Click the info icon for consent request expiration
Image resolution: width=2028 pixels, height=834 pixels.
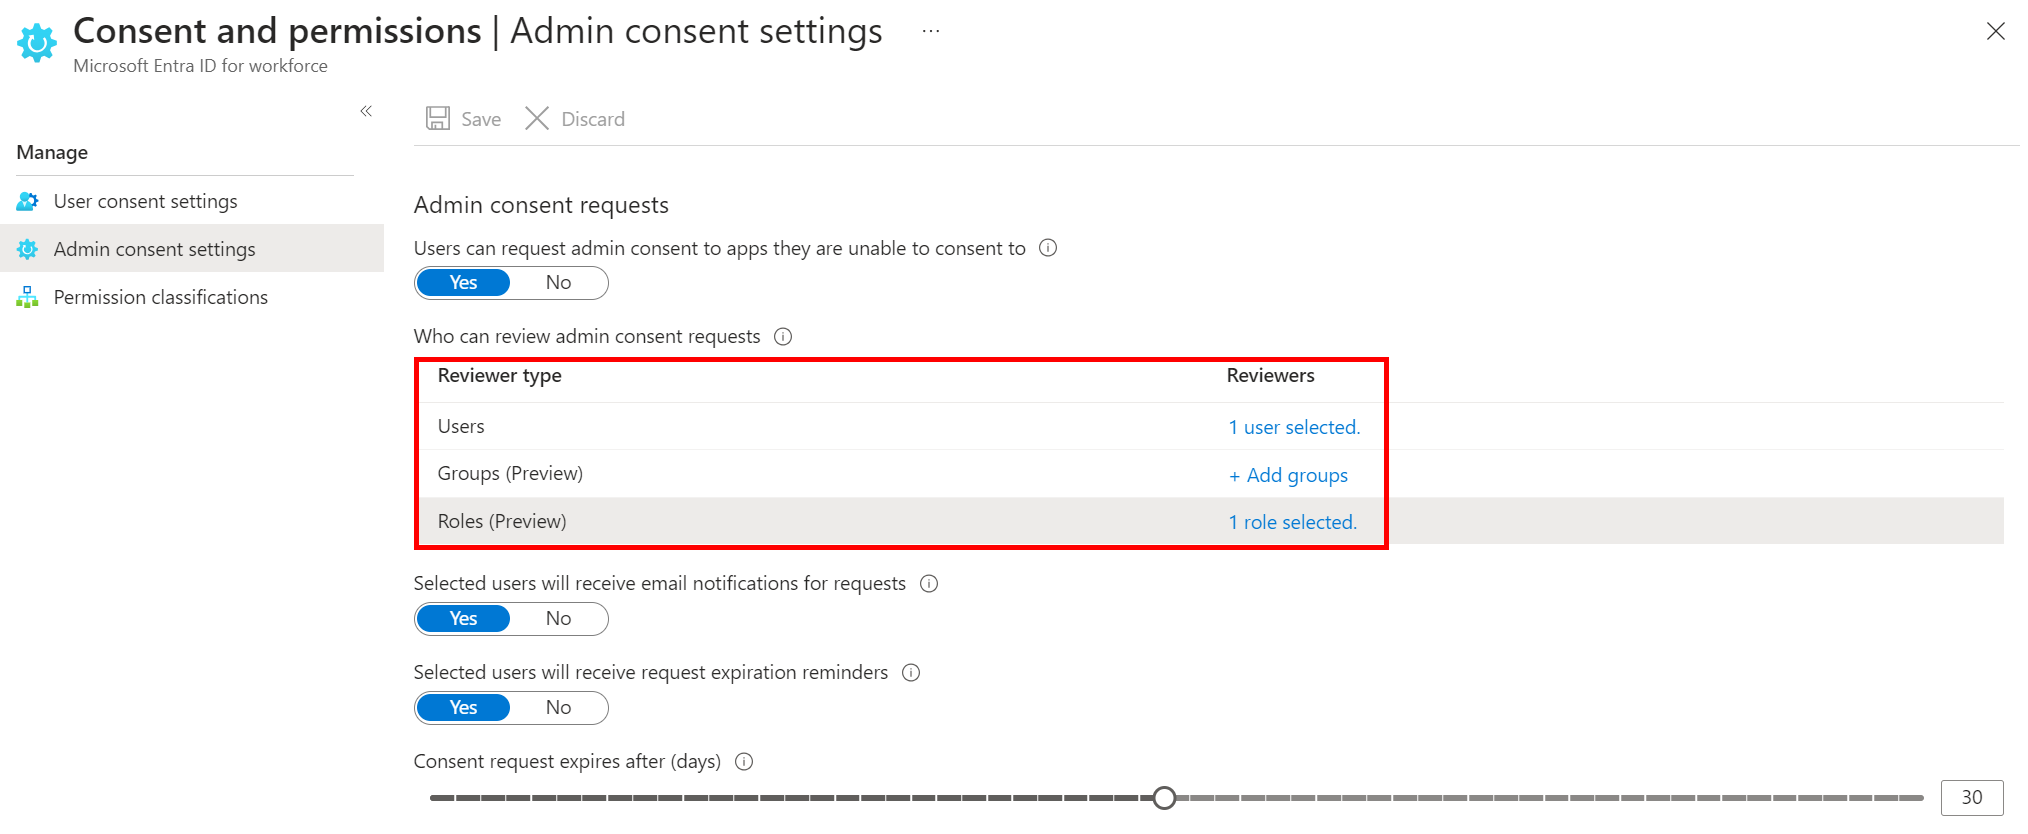coord(743,761)
